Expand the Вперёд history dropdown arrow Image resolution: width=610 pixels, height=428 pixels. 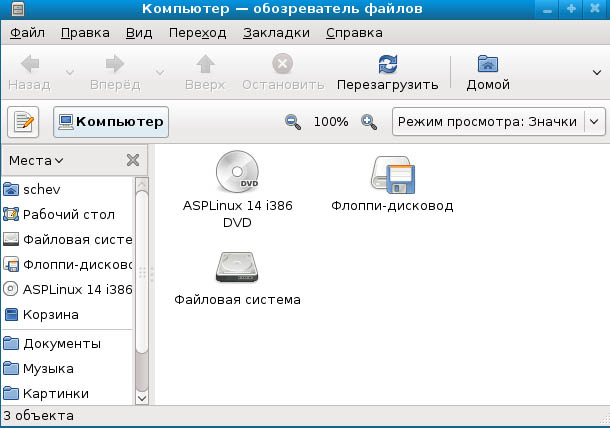(160, 72)
